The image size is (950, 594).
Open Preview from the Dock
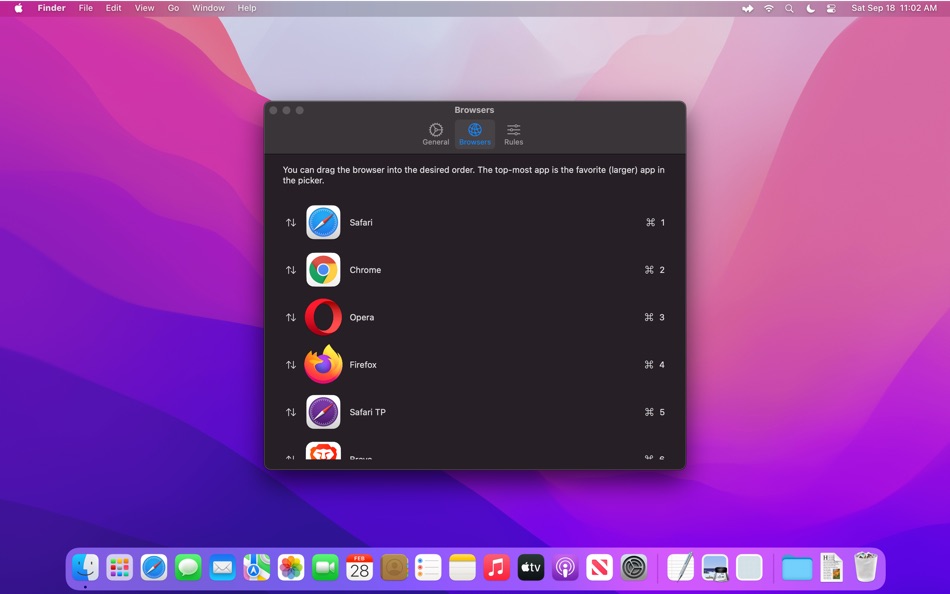click(x=715, y=568)
